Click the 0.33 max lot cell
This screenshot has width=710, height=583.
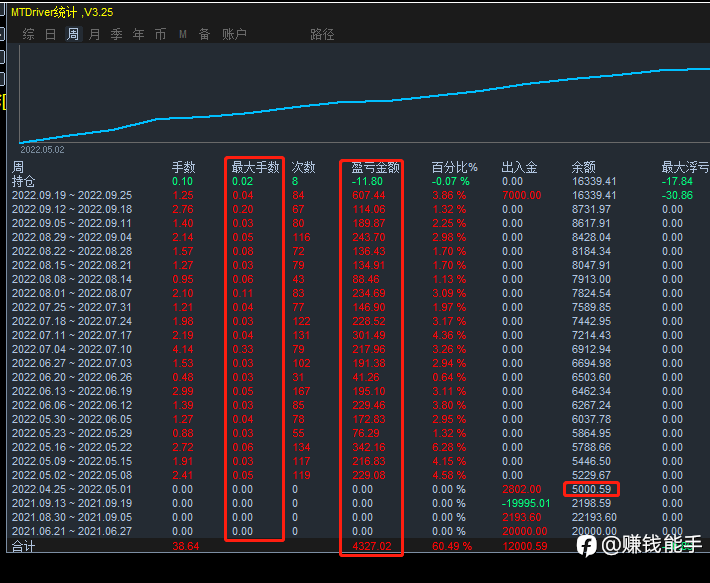click(243, 349)
